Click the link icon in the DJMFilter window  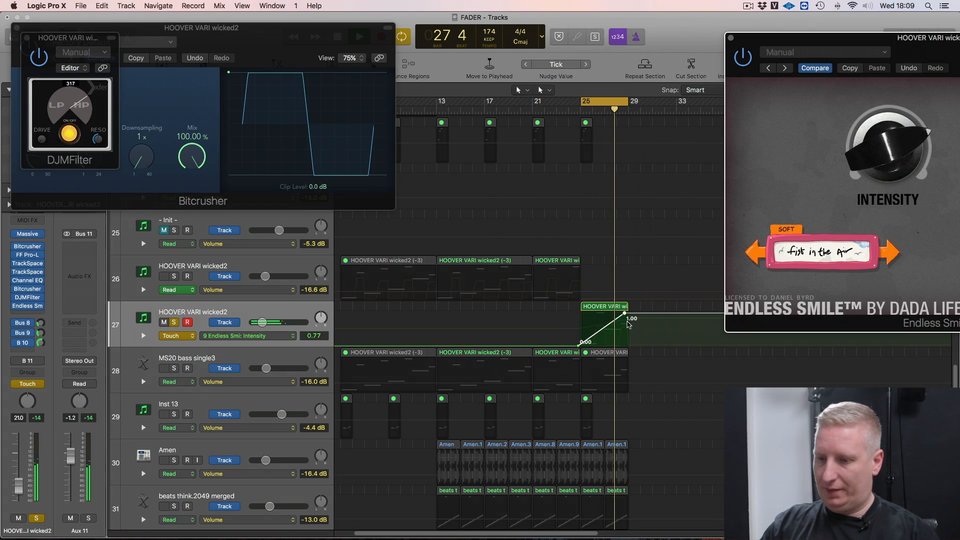102,68
